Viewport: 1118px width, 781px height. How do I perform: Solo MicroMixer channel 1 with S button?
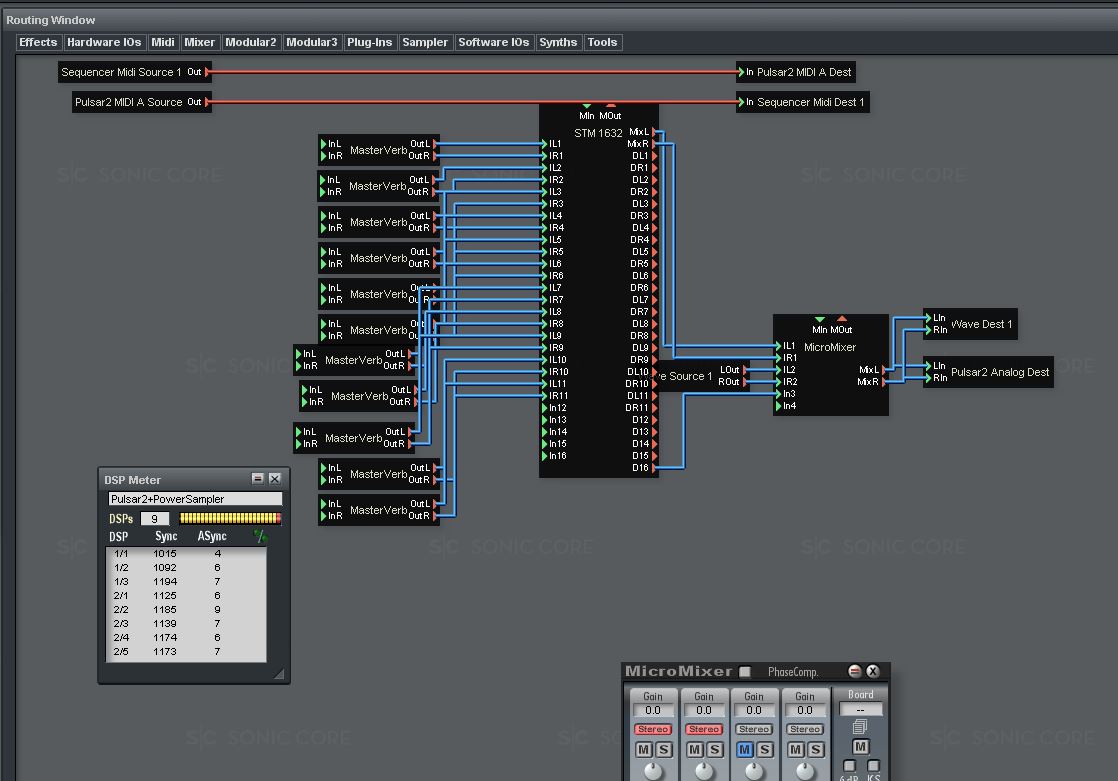[664, 750]
